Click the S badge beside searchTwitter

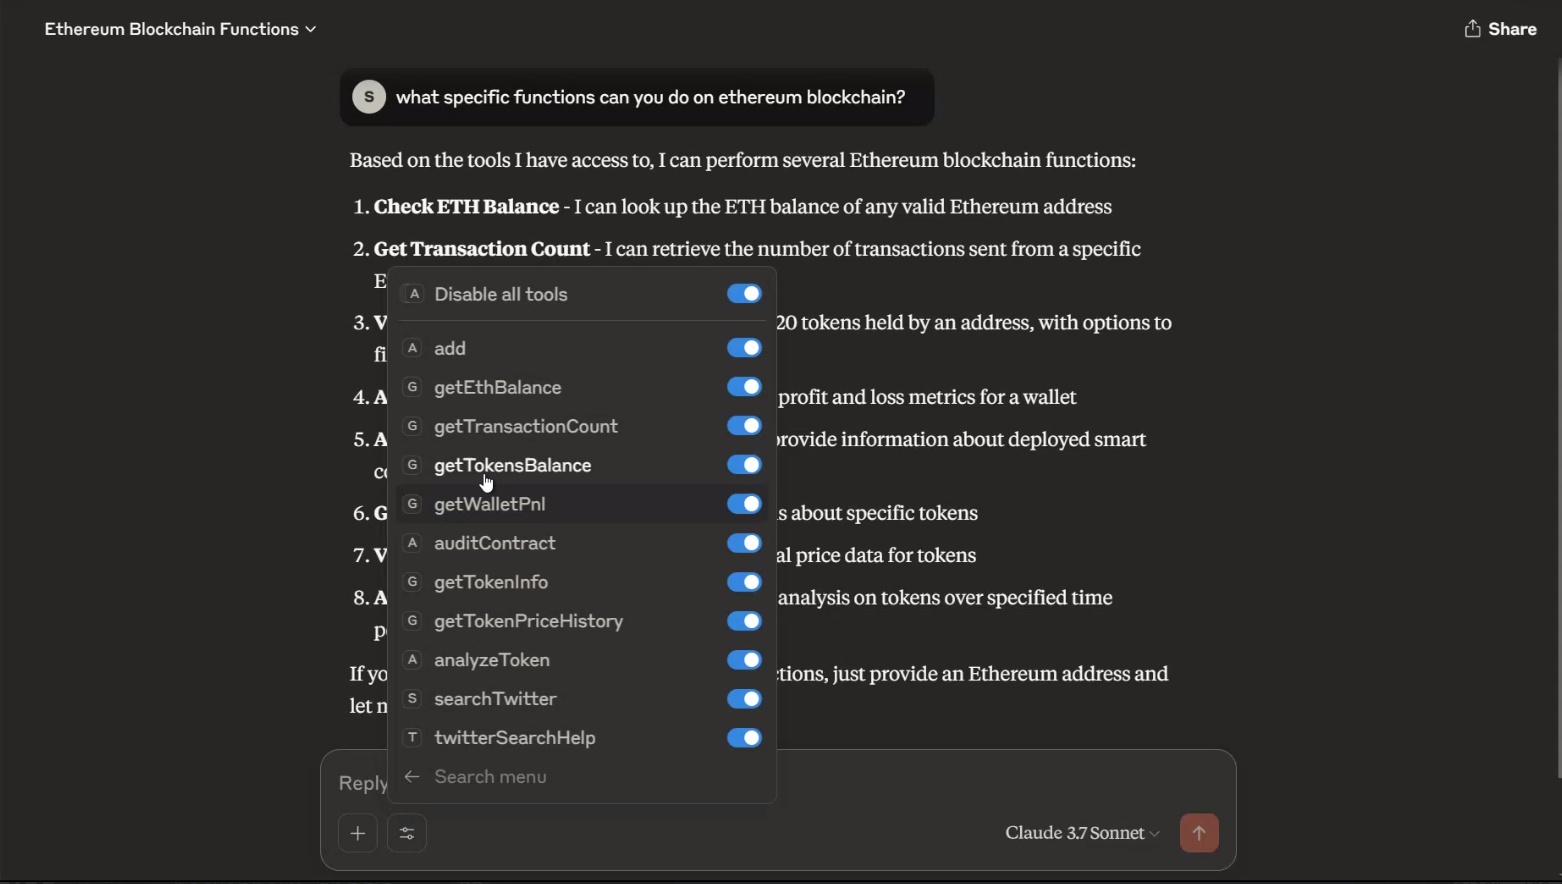(412, 699)
